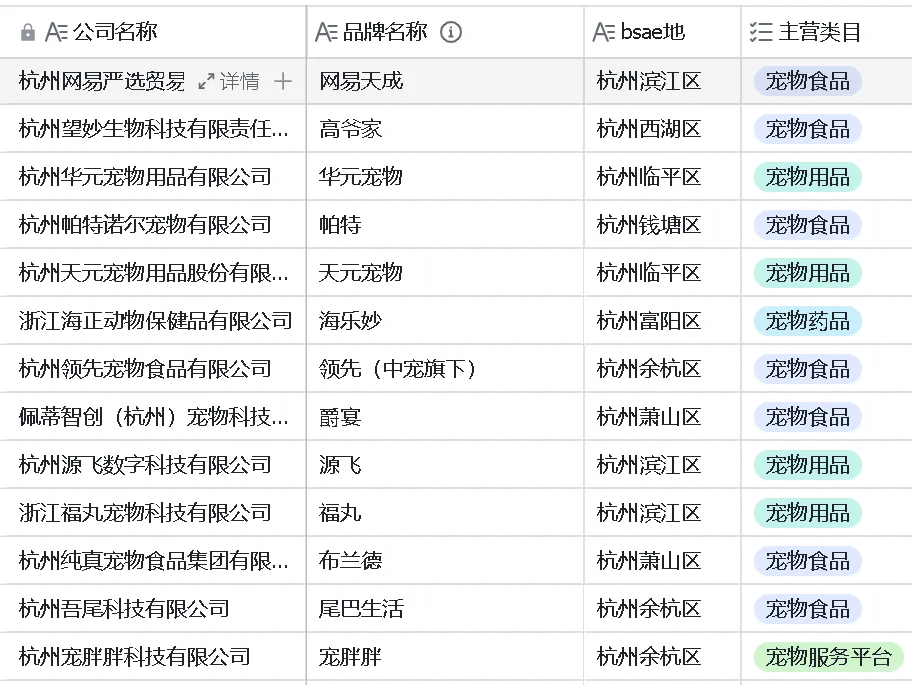
Task: Select brand cell 海乐妙
Action: 445,321
